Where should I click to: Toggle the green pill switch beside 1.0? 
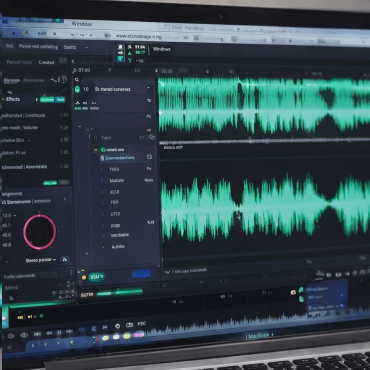point(77,89)
